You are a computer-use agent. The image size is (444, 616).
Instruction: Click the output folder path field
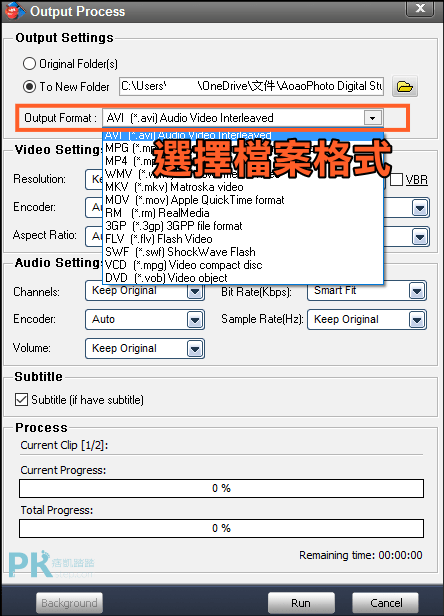click(251, 86)
